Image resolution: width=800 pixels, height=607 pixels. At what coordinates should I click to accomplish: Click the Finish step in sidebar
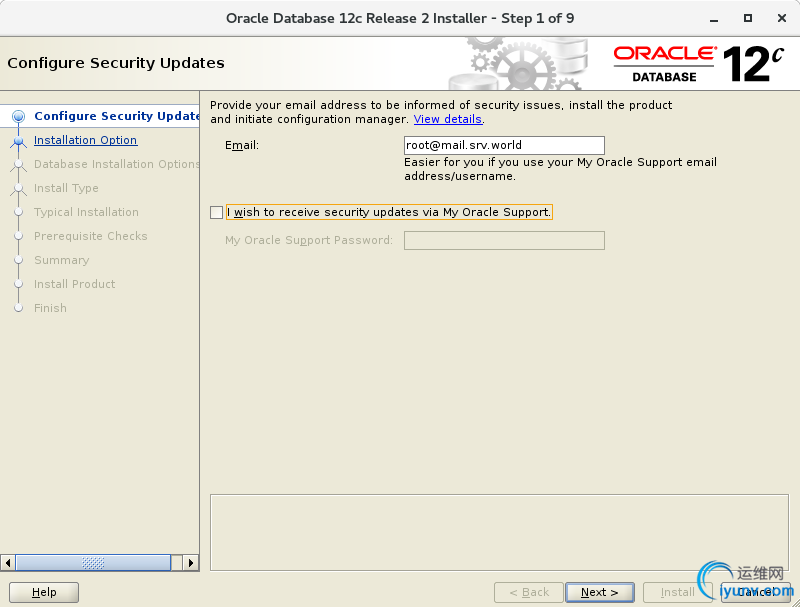click(x=50, y=308)
